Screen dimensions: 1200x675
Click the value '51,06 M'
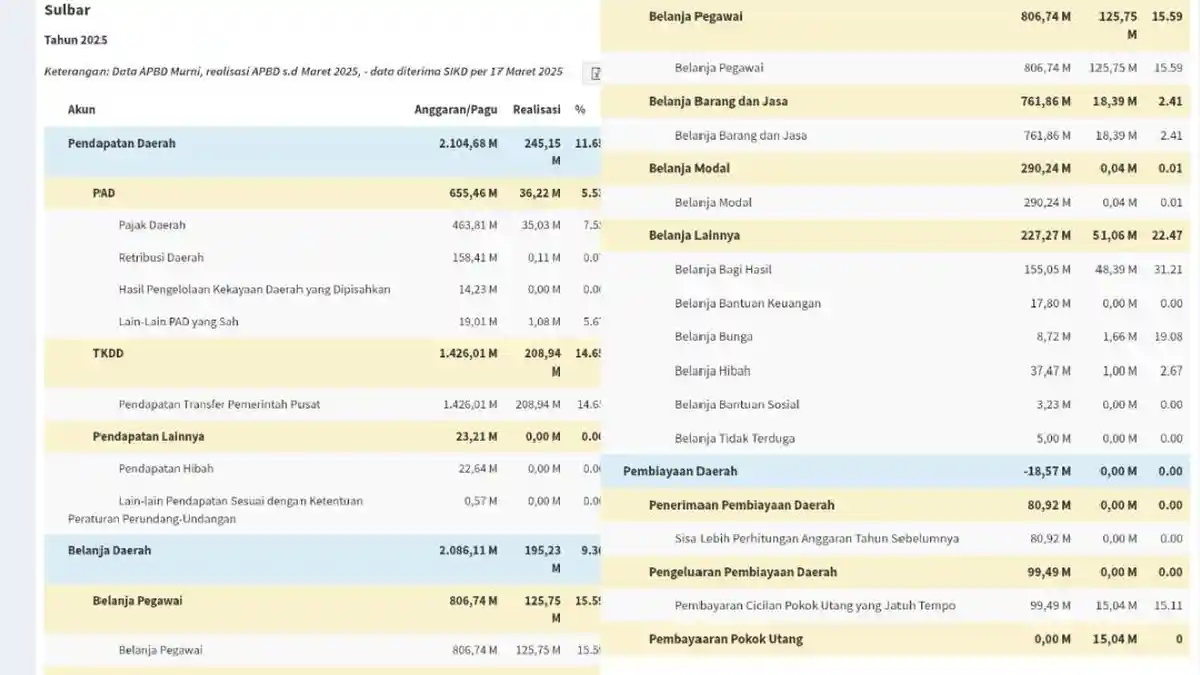(x=1115, y=236)
